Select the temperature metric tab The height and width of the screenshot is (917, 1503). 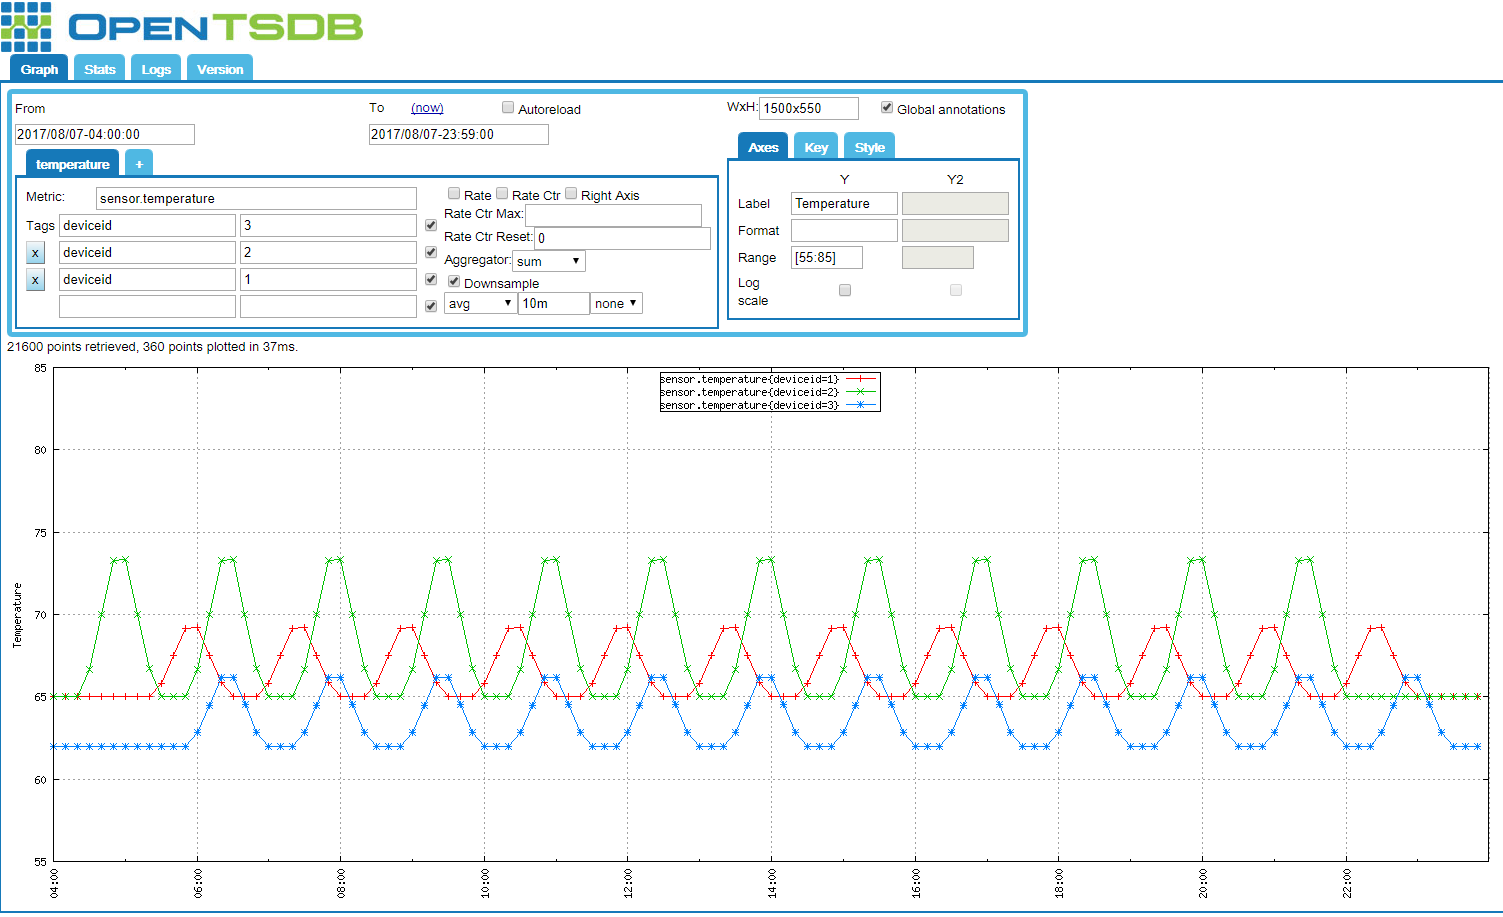[73, 164]
